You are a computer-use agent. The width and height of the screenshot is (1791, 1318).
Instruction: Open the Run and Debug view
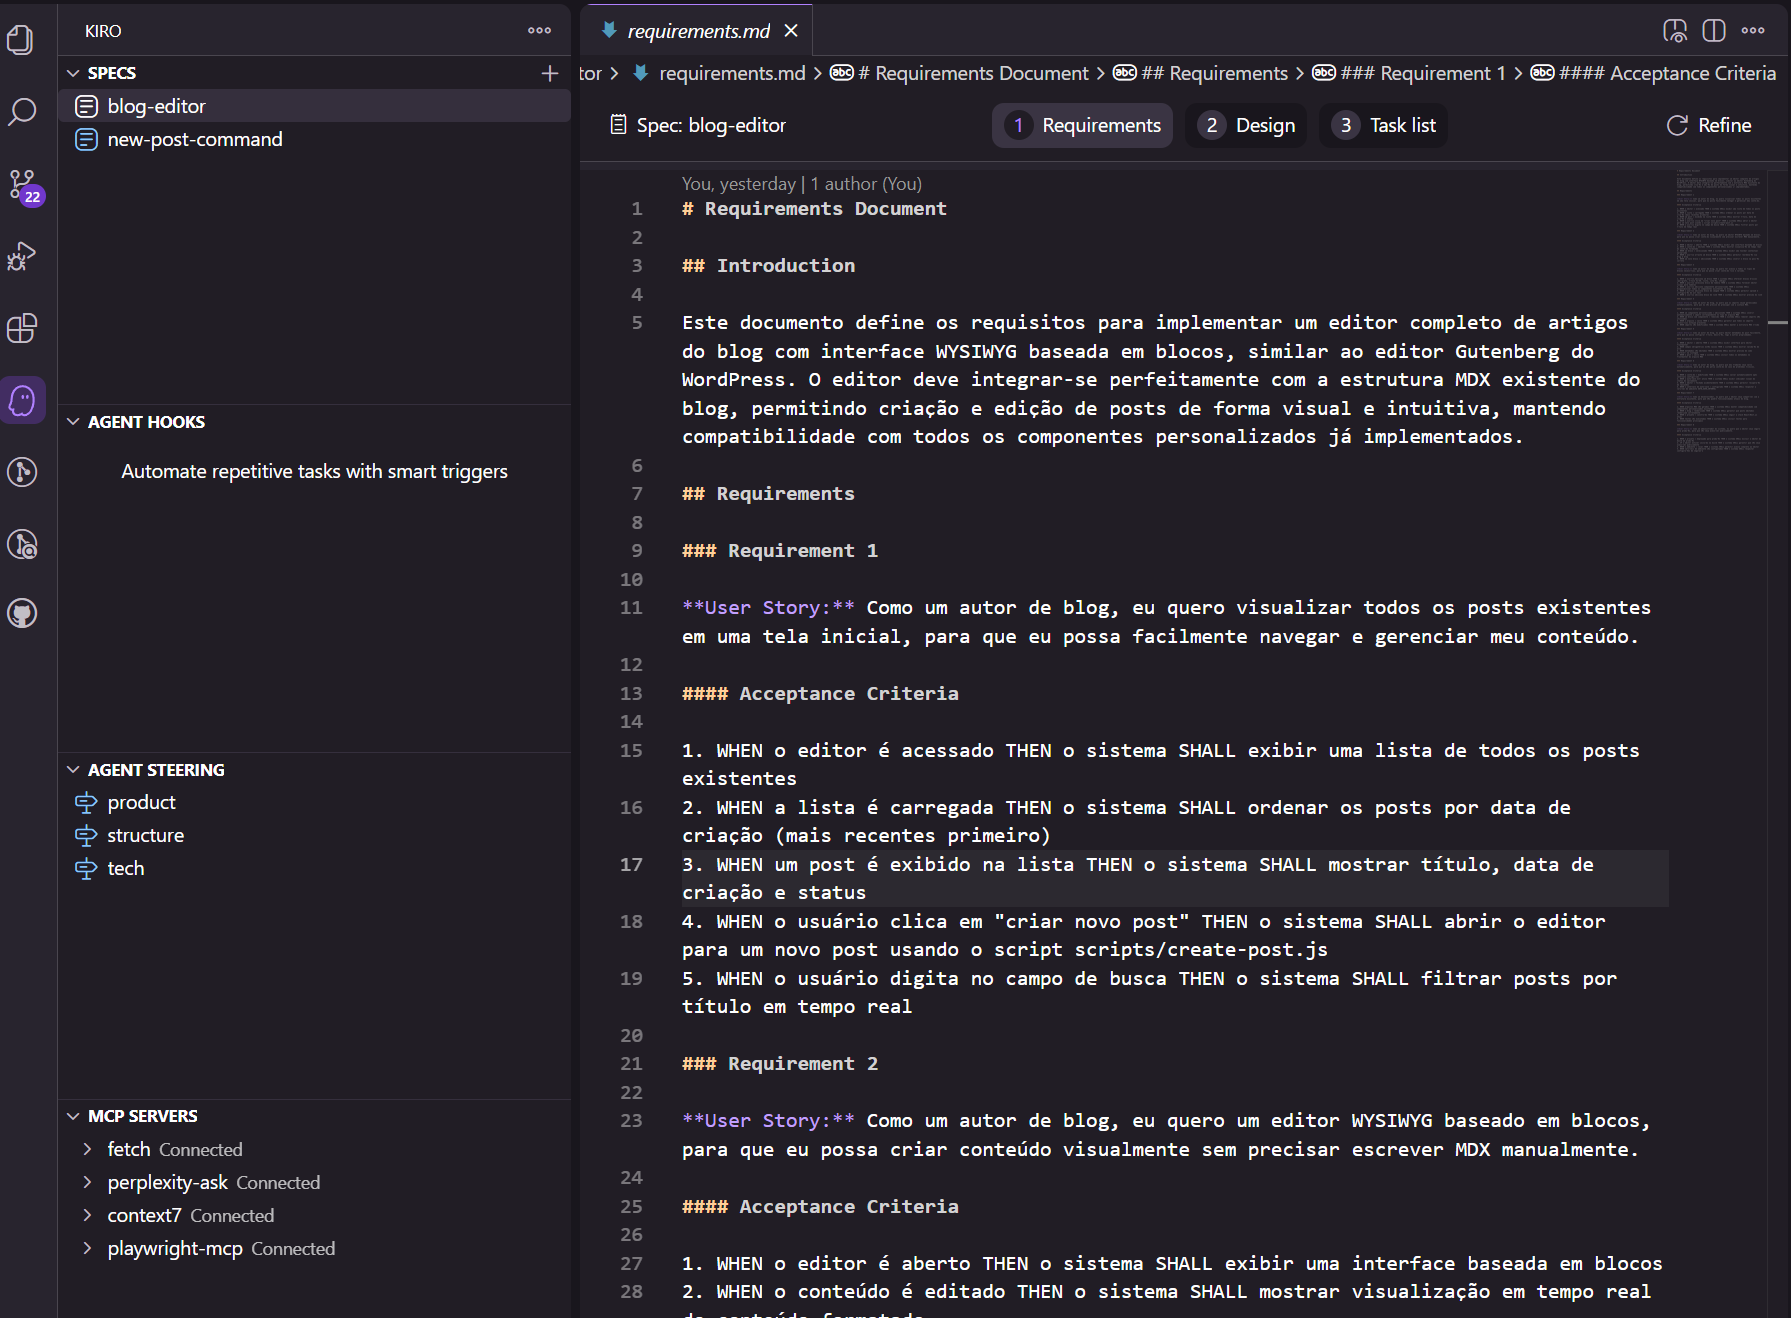(x=22, y=257)
